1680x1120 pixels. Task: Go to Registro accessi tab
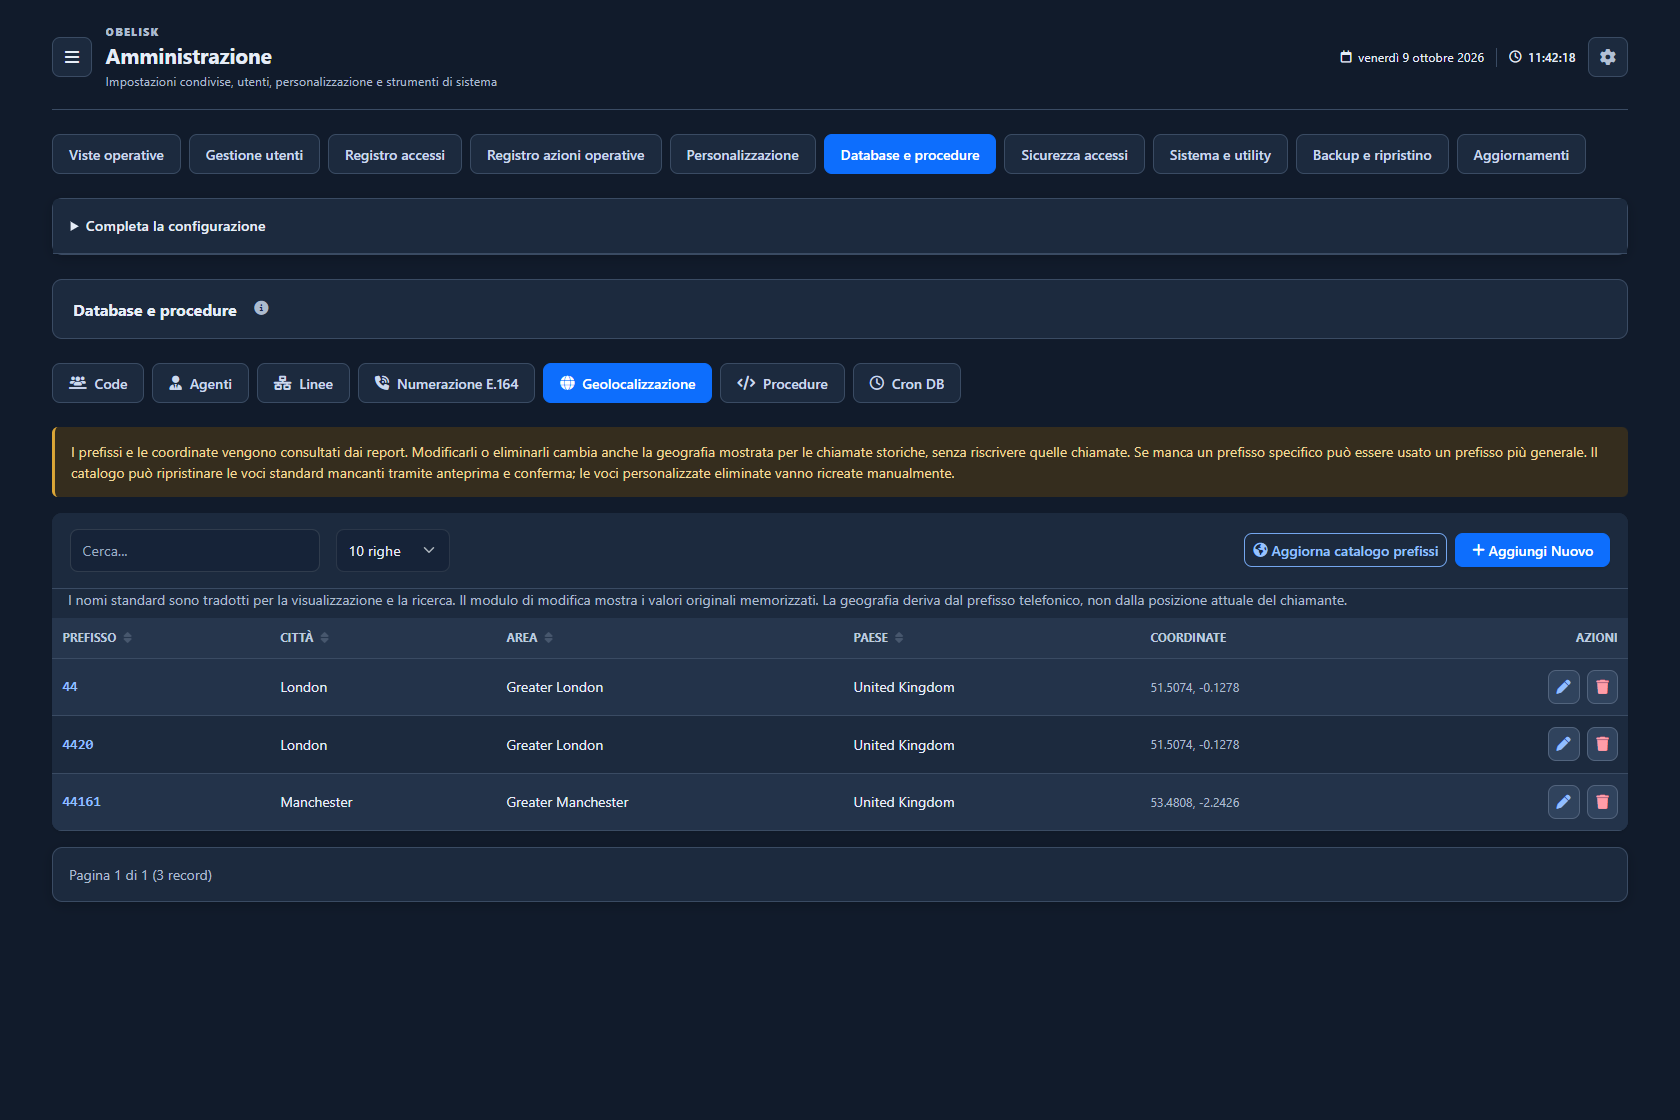(x=395, y=154)
